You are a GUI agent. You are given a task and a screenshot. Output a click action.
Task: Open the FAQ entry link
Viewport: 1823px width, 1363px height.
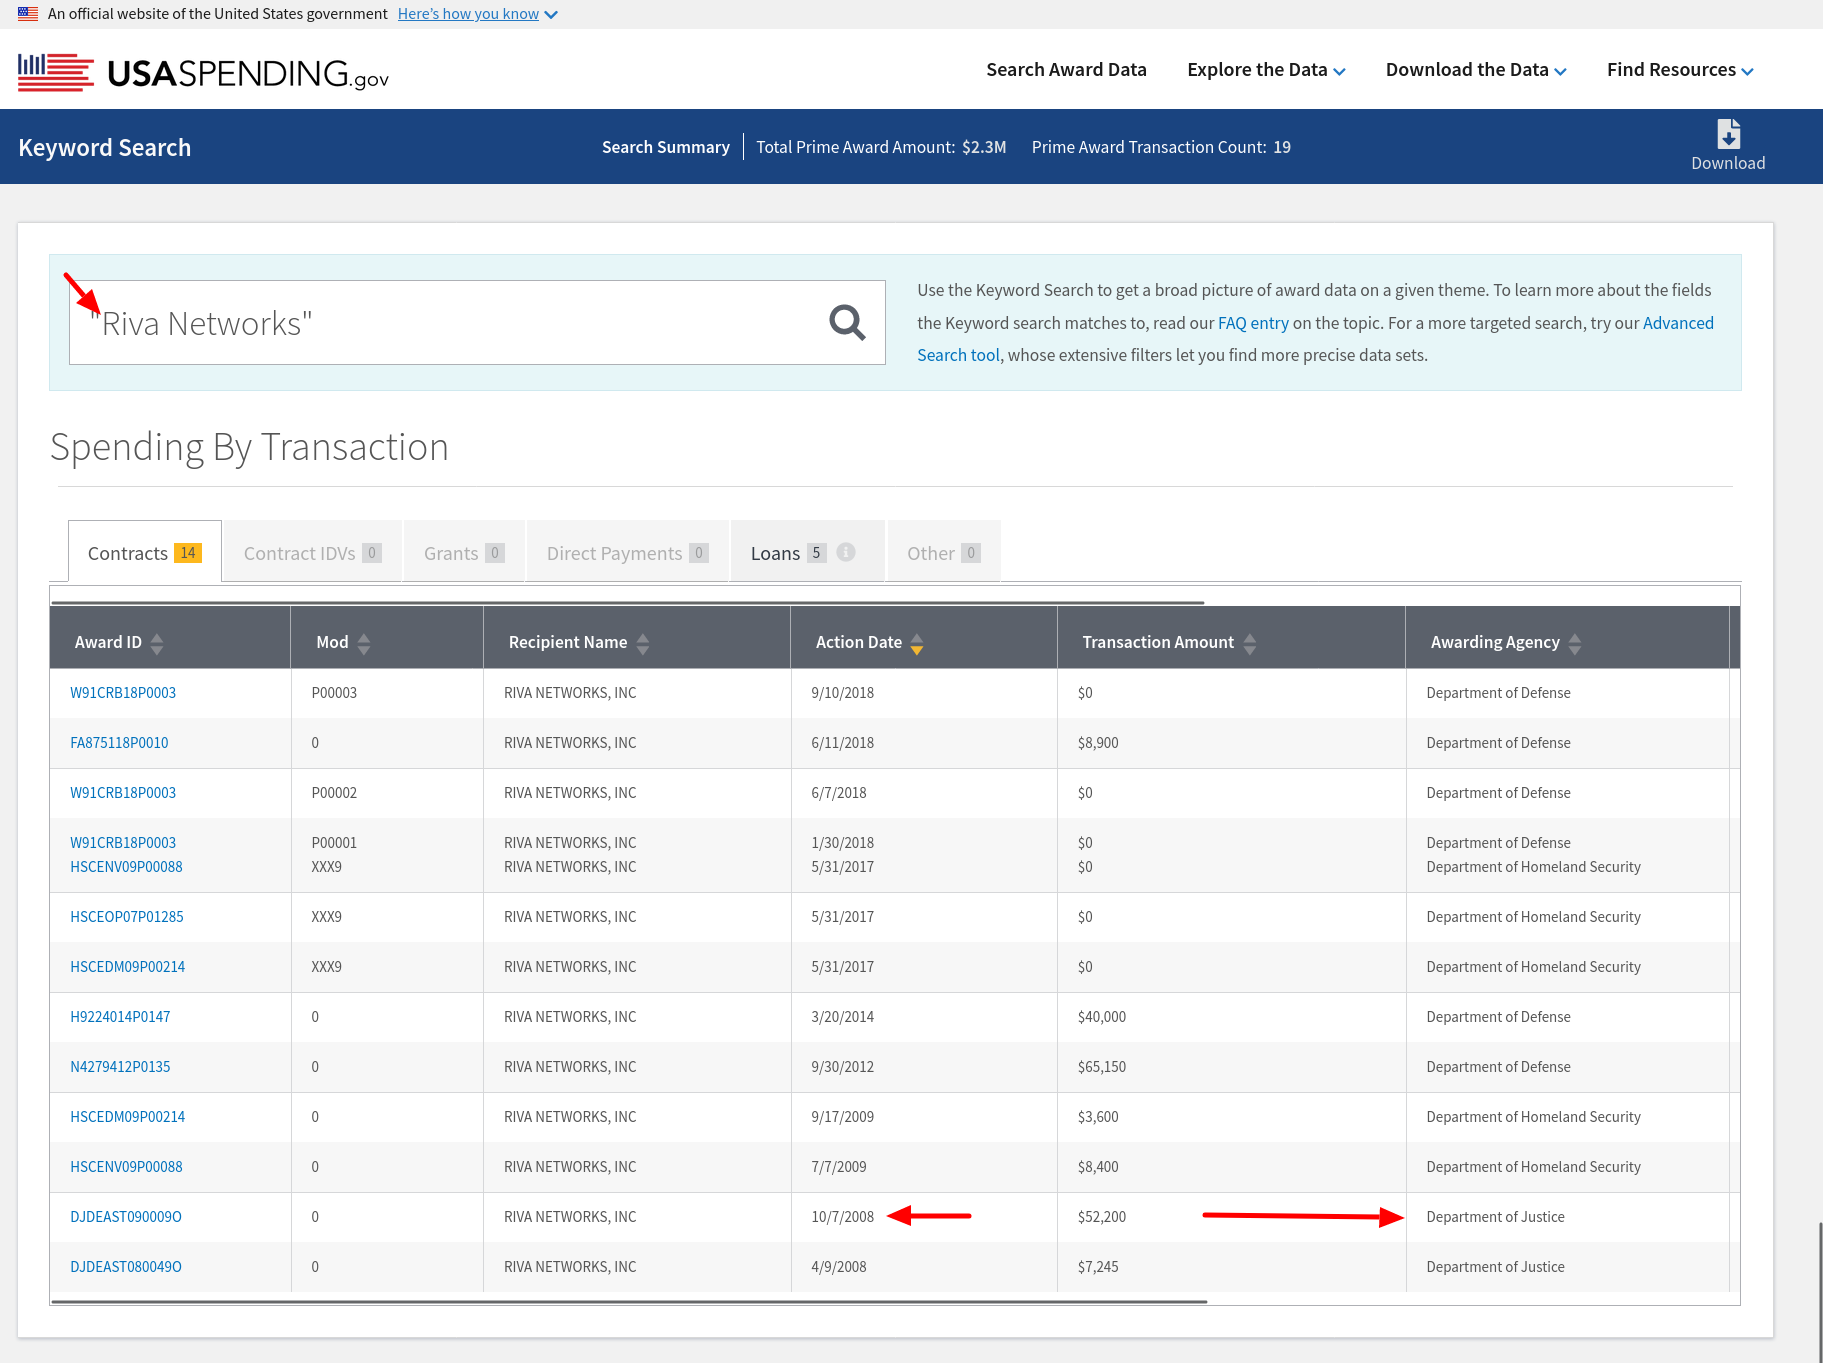(x=1253, y=323)
